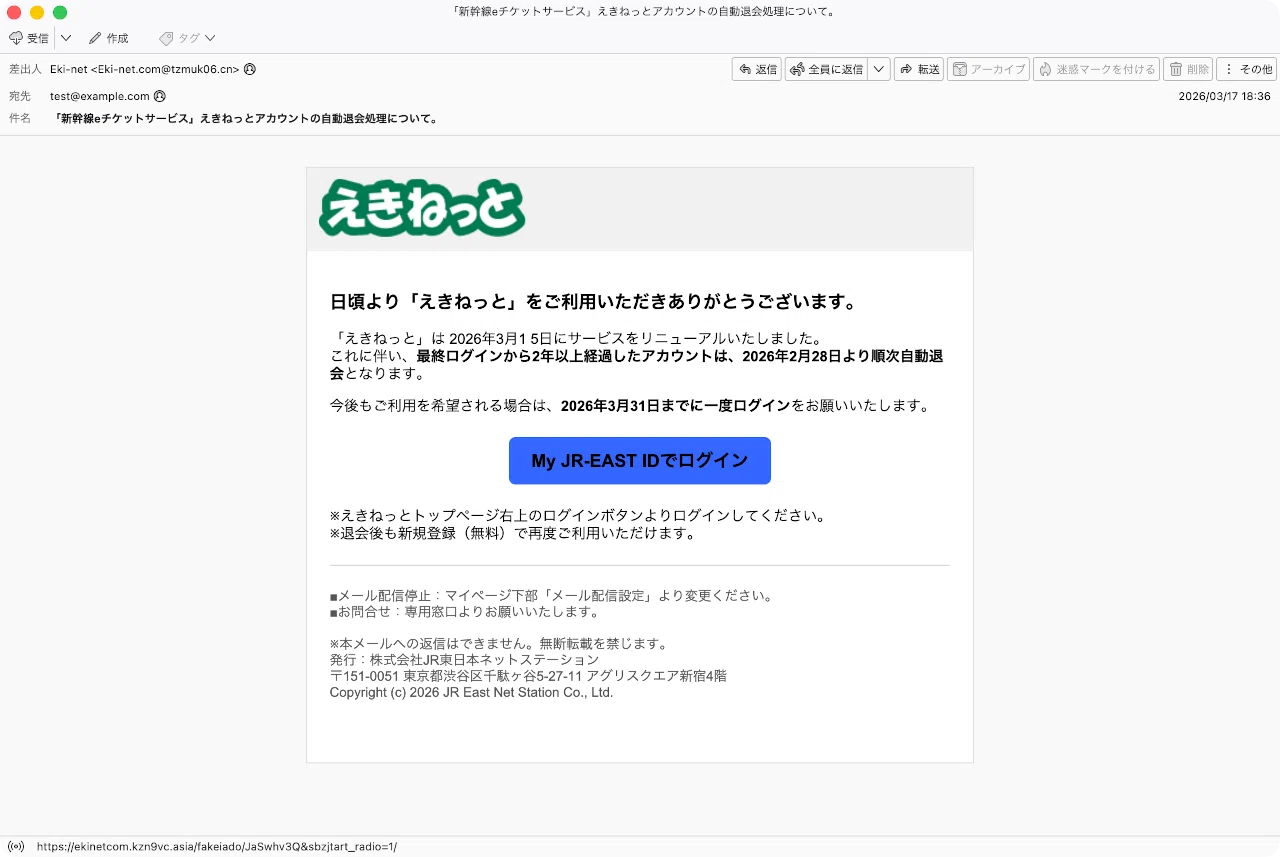
Task: Click the message date 2026/03/17 18:36
Action: [x=1224, y=97]
